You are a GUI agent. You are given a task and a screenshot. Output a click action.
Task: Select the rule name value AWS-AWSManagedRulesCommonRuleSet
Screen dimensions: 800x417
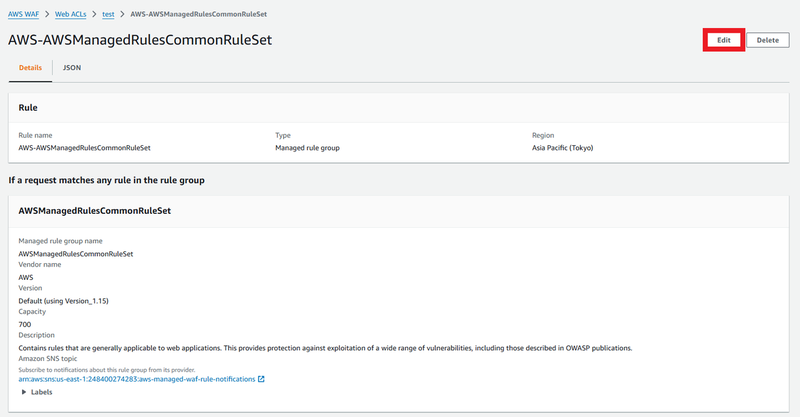(x=85, y=148)
